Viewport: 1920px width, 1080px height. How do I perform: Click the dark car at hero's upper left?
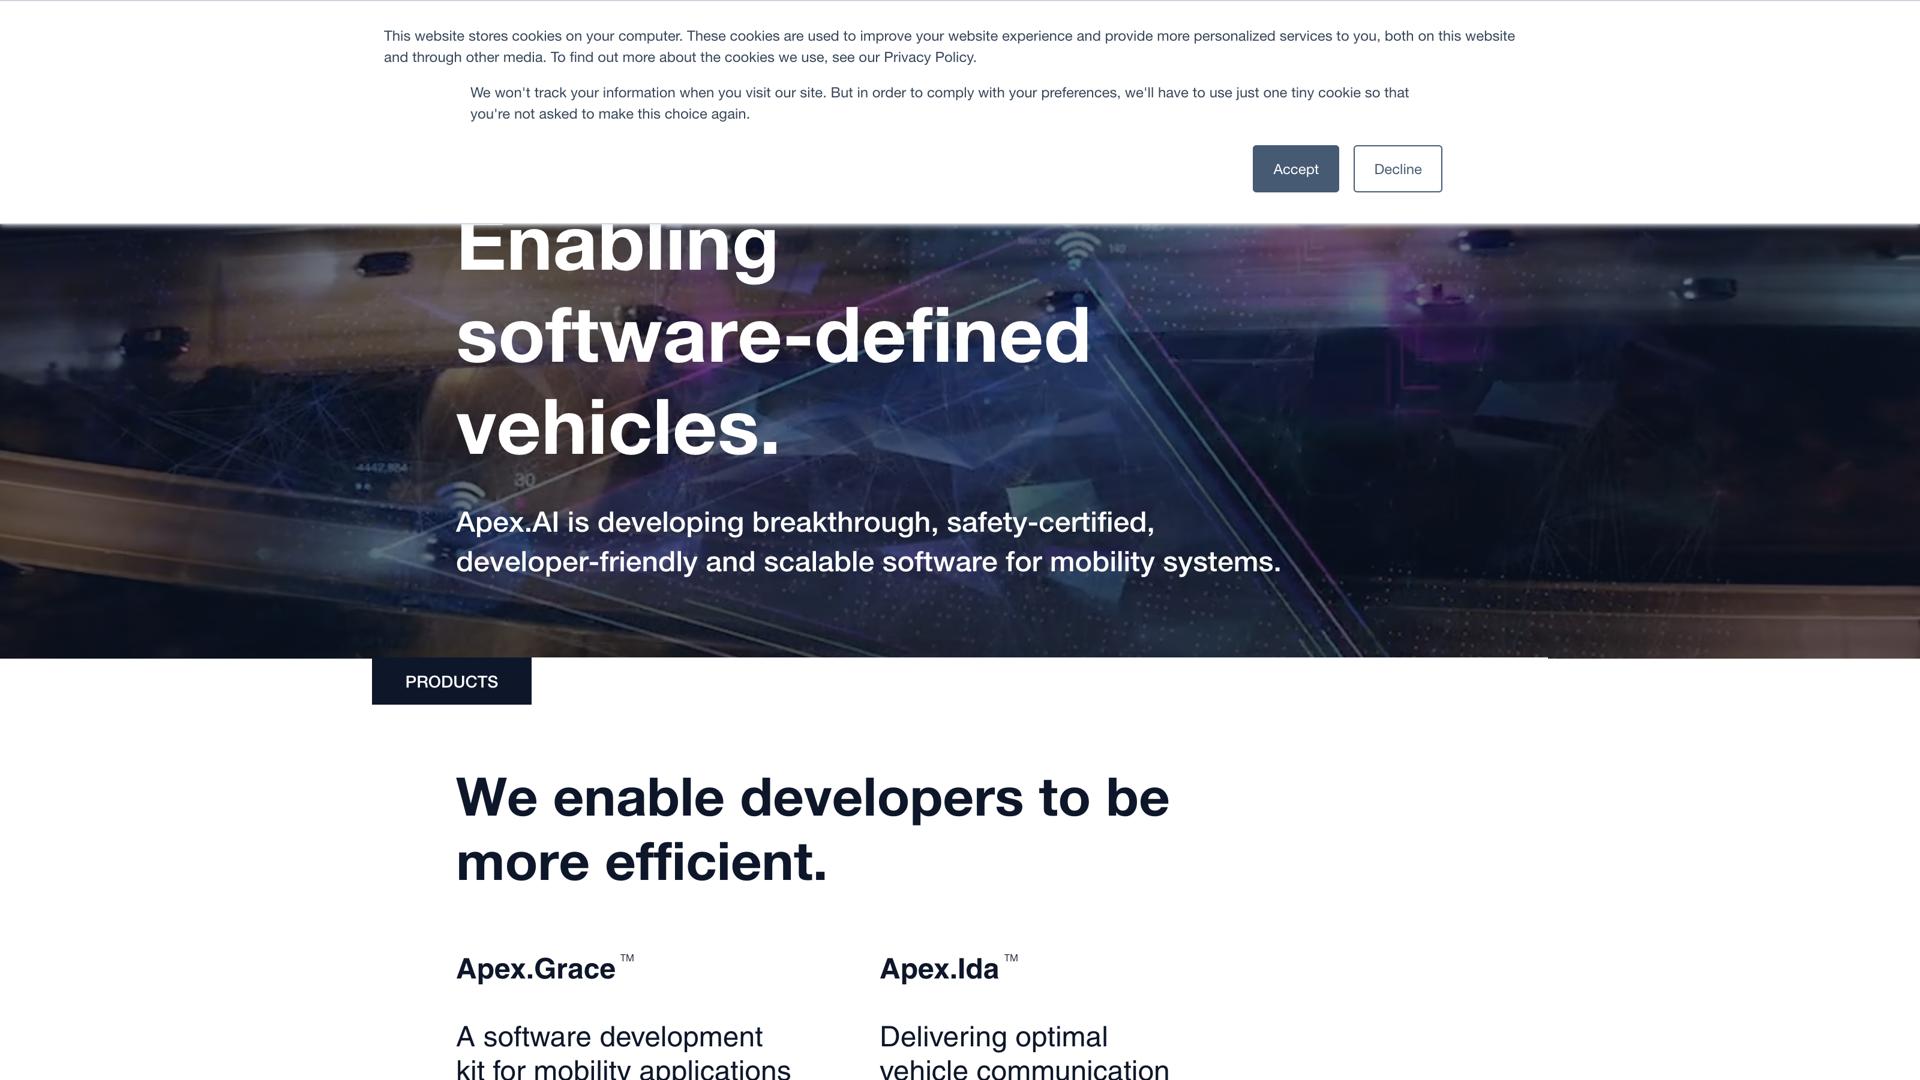point(383,264)
